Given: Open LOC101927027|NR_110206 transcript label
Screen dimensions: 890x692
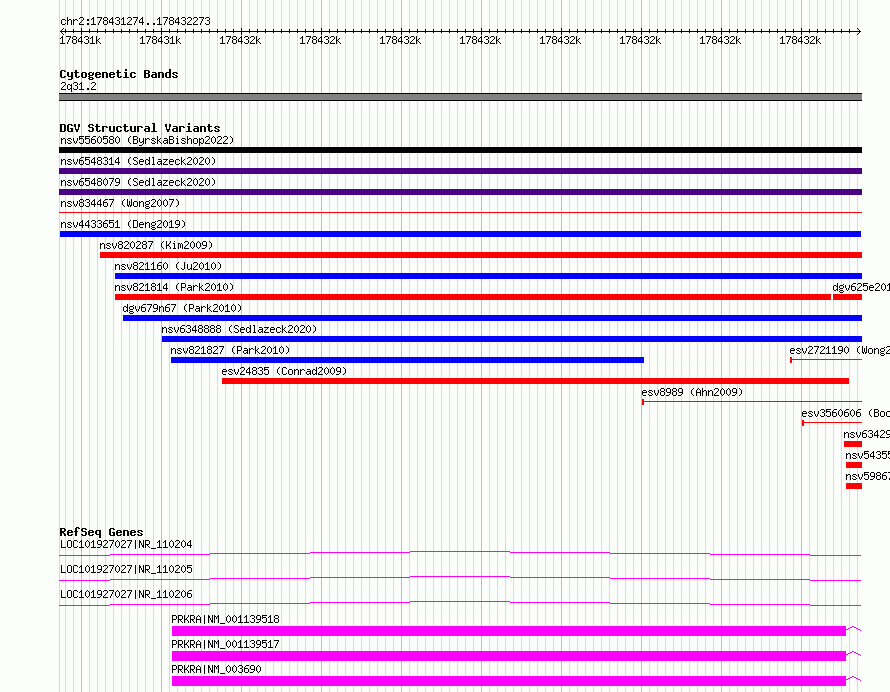Looking at the screenshot, I should (x=126, y=594).
